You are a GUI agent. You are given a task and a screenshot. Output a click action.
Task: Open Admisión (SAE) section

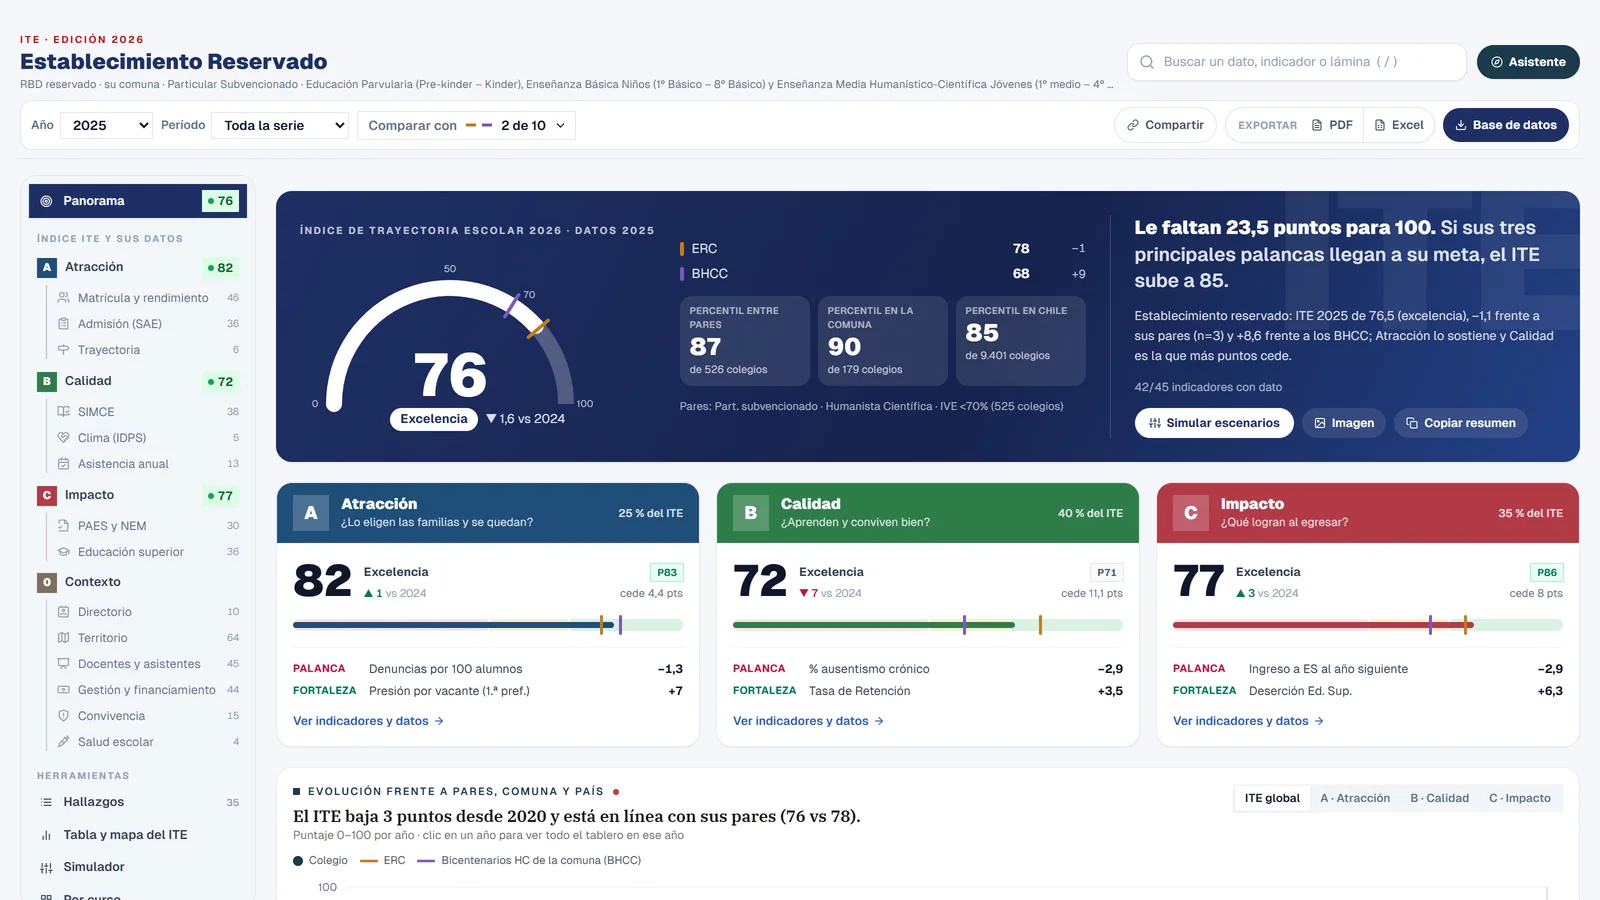coord(147,324)
